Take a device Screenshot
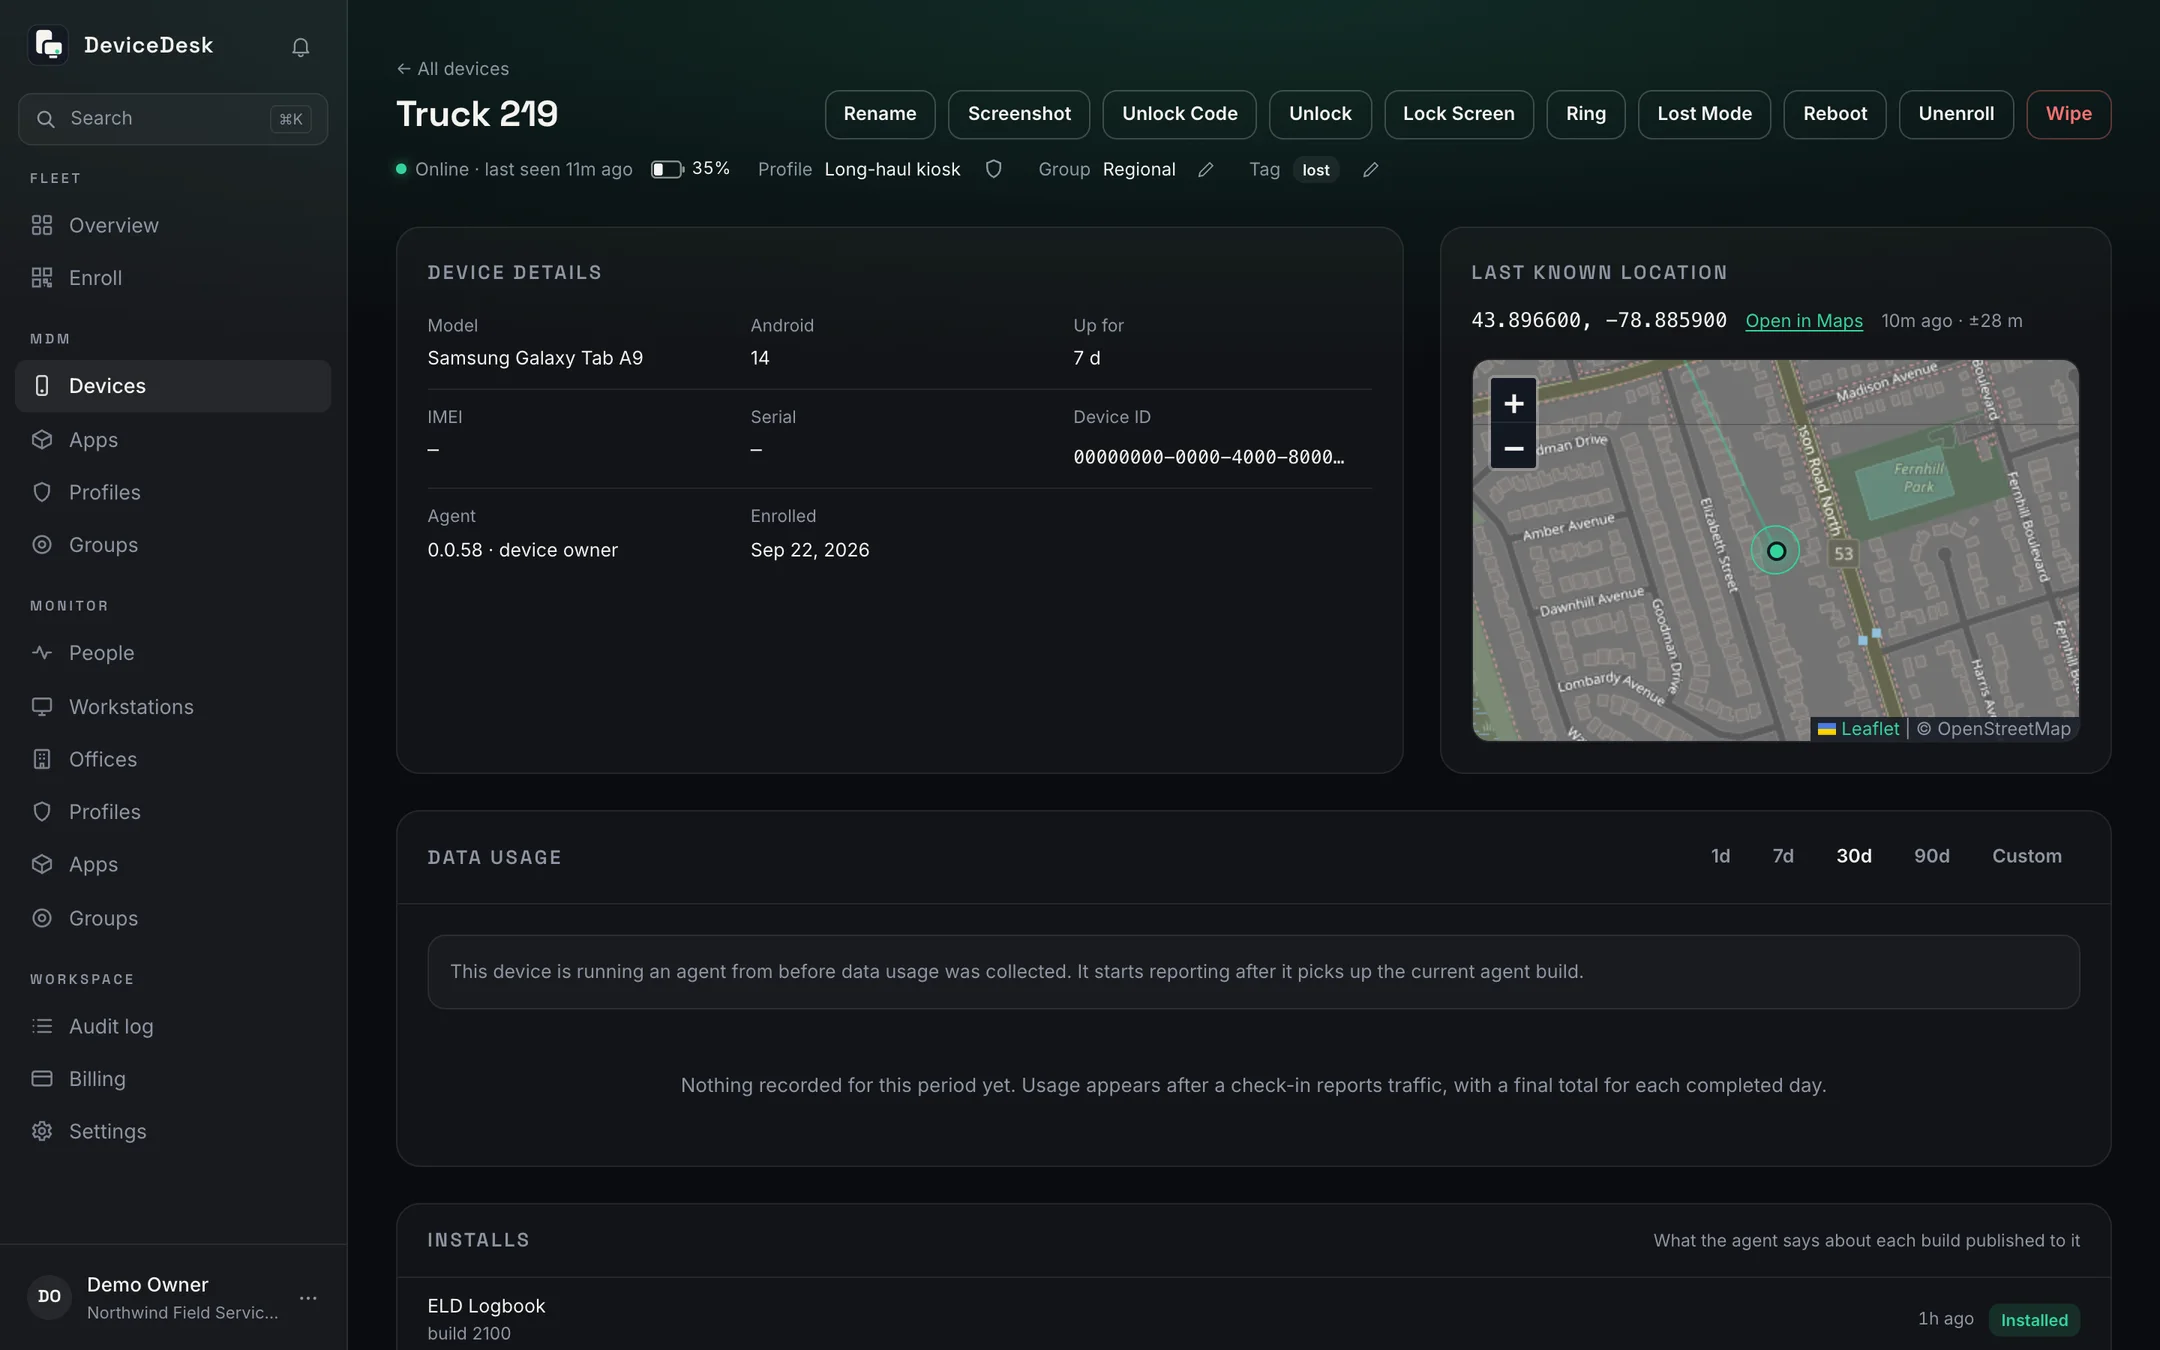Image resolution: width=2160 pixels, height=1350 pixels. coord(1019,114)
